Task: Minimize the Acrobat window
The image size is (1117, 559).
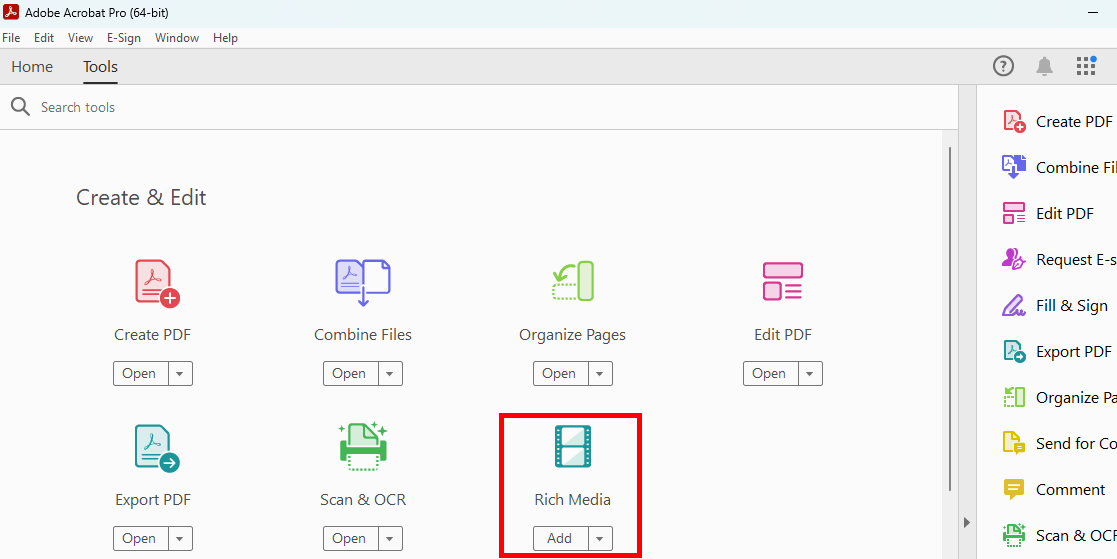Action: pyautogui.click(x=1093, y=13)
